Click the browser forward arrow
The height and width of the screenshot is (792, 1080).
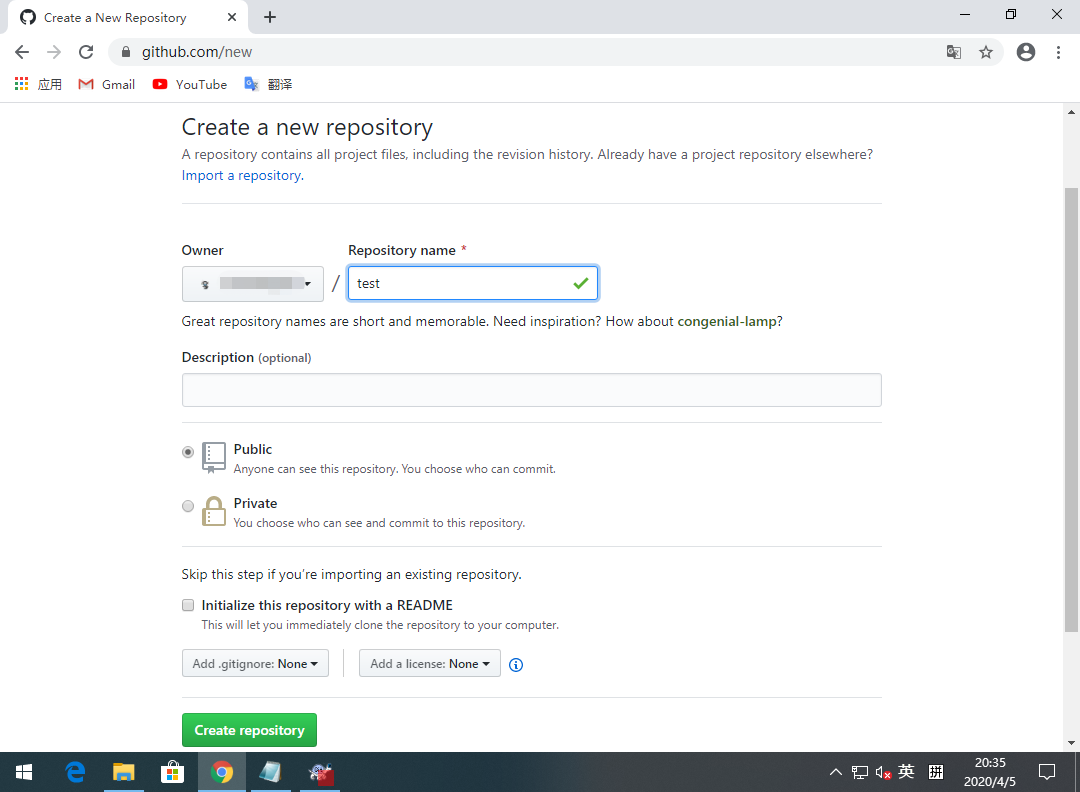point(54,52)
